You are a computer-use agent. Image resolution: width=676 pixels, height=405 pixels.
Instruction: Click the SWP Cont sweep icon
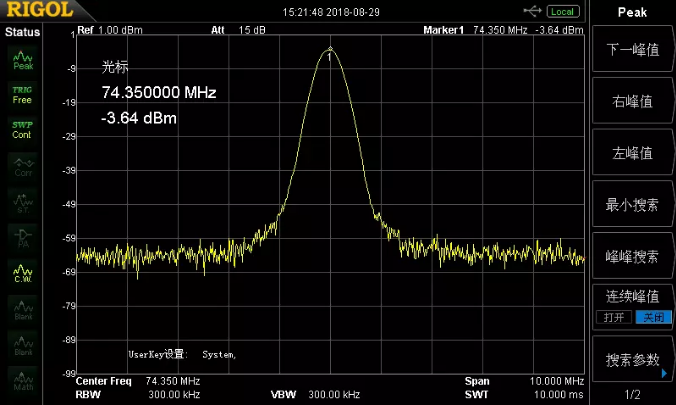click(x=22, y=130)
